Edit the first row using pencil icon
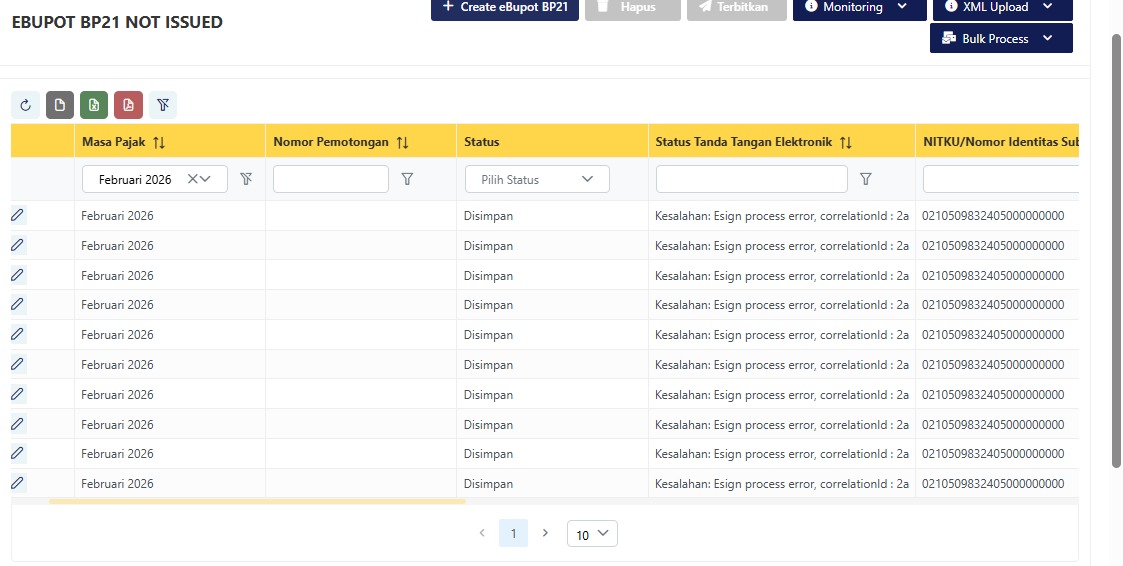 tap(18, 215)
